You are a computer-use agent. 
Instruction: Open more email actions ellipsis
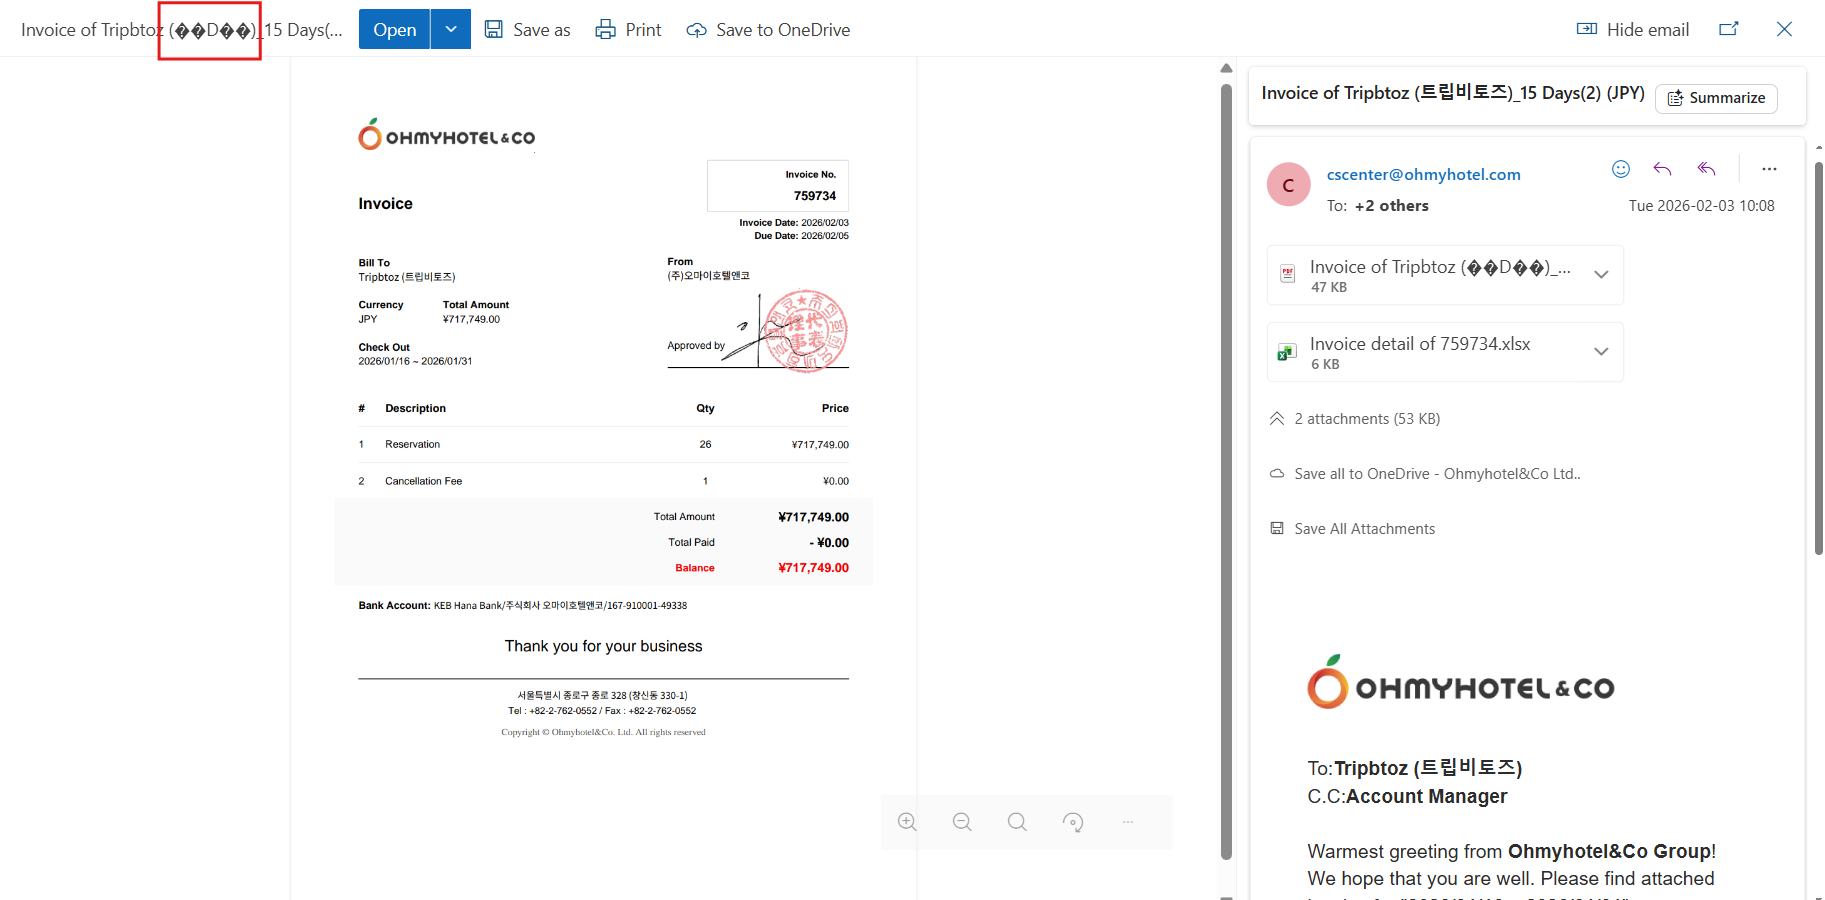1769,169
